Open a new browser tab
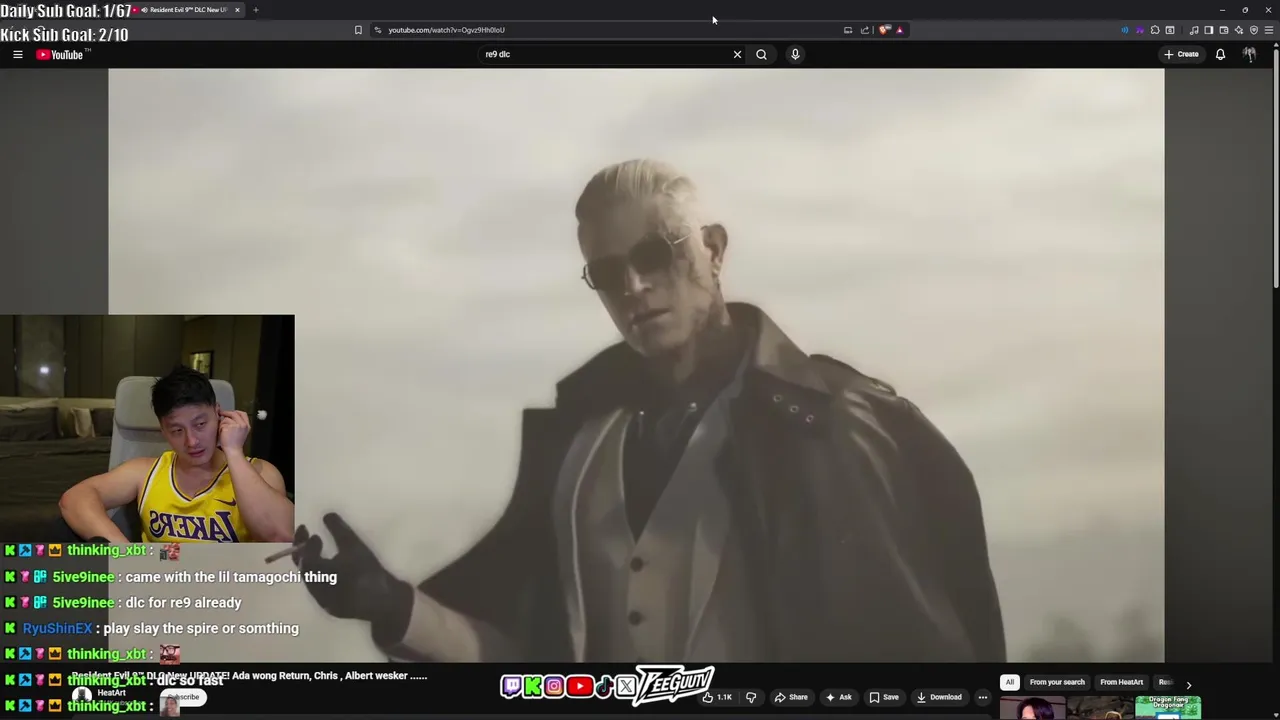Image resolution: width=1280 pixels, height=720 pixels. [x=256, y=10]
